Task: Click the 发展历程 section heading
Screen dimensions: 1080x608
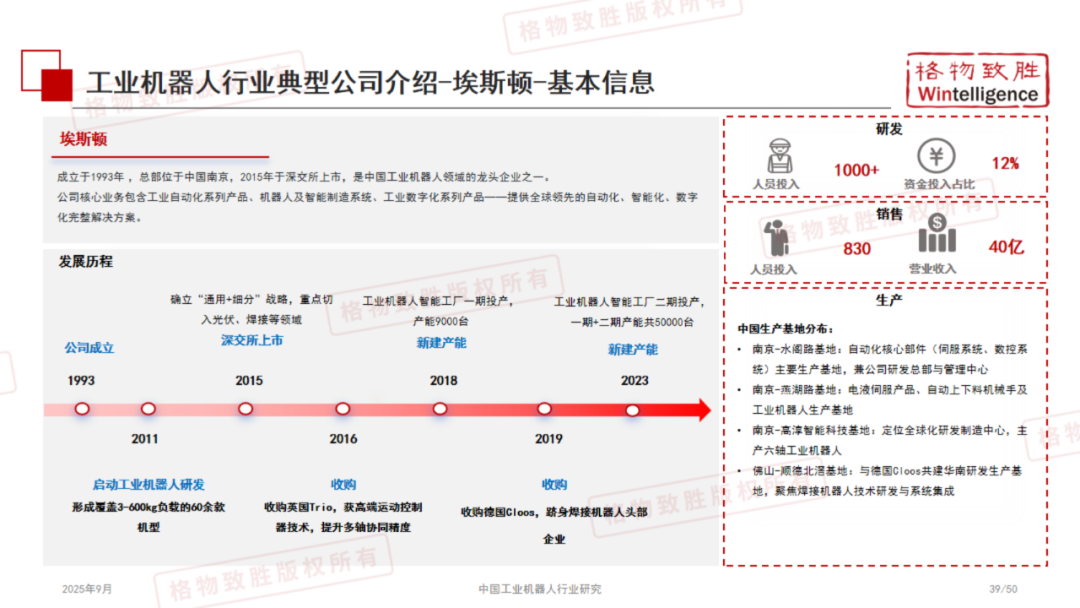Action: tap(85, 262)
